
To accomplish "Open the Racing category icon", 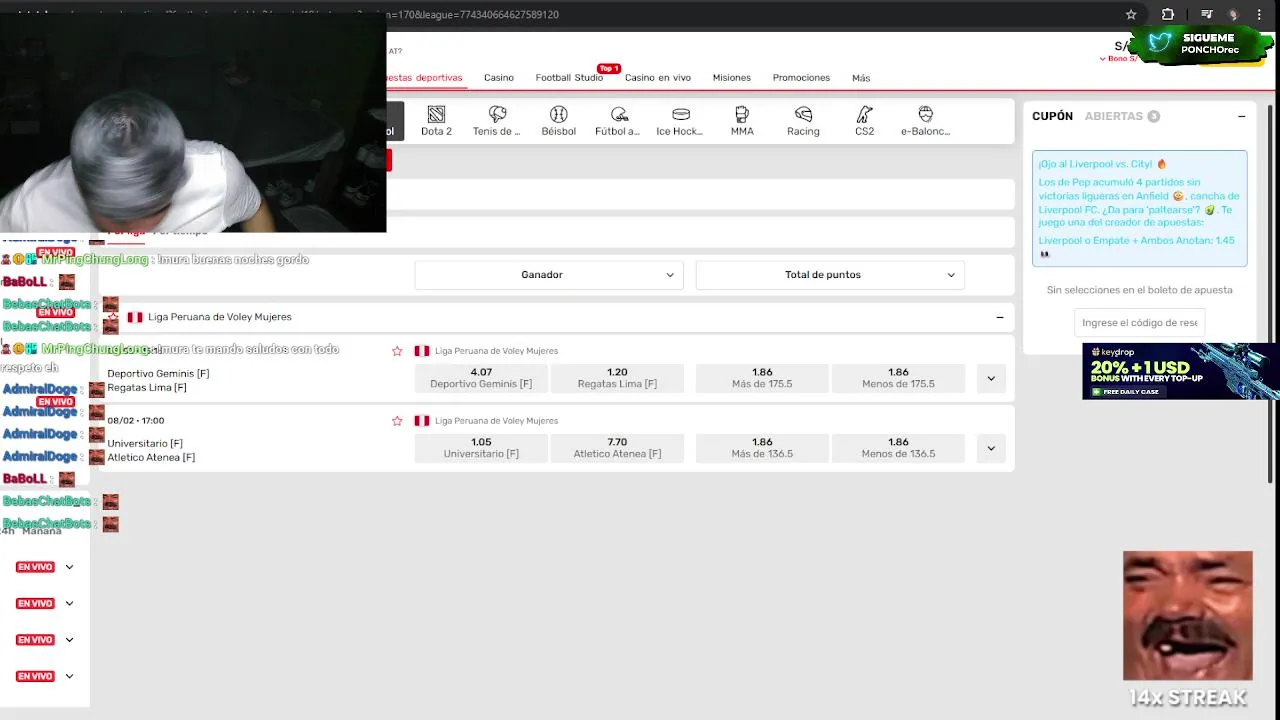I will [x=803, y=121].
